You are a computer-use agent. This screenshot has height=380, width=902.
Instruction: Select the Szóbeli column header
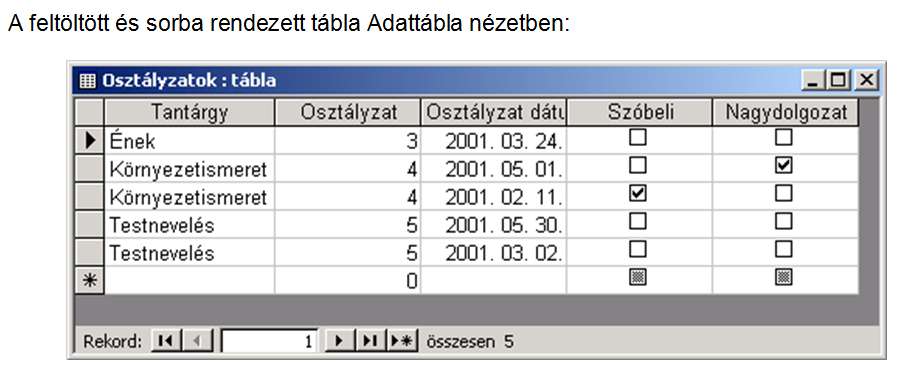tap(640, 112)
